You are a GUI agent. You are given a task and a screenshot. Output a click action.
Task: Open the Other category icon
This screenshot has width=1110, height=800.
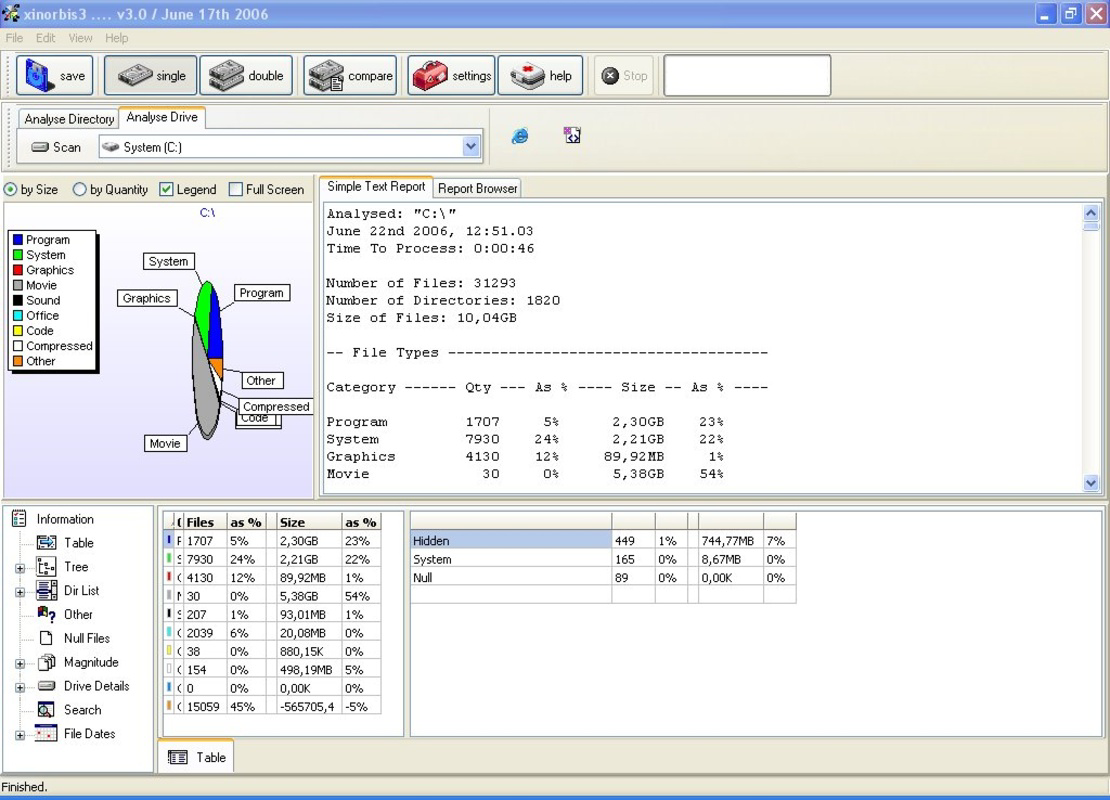click(47, 614)
